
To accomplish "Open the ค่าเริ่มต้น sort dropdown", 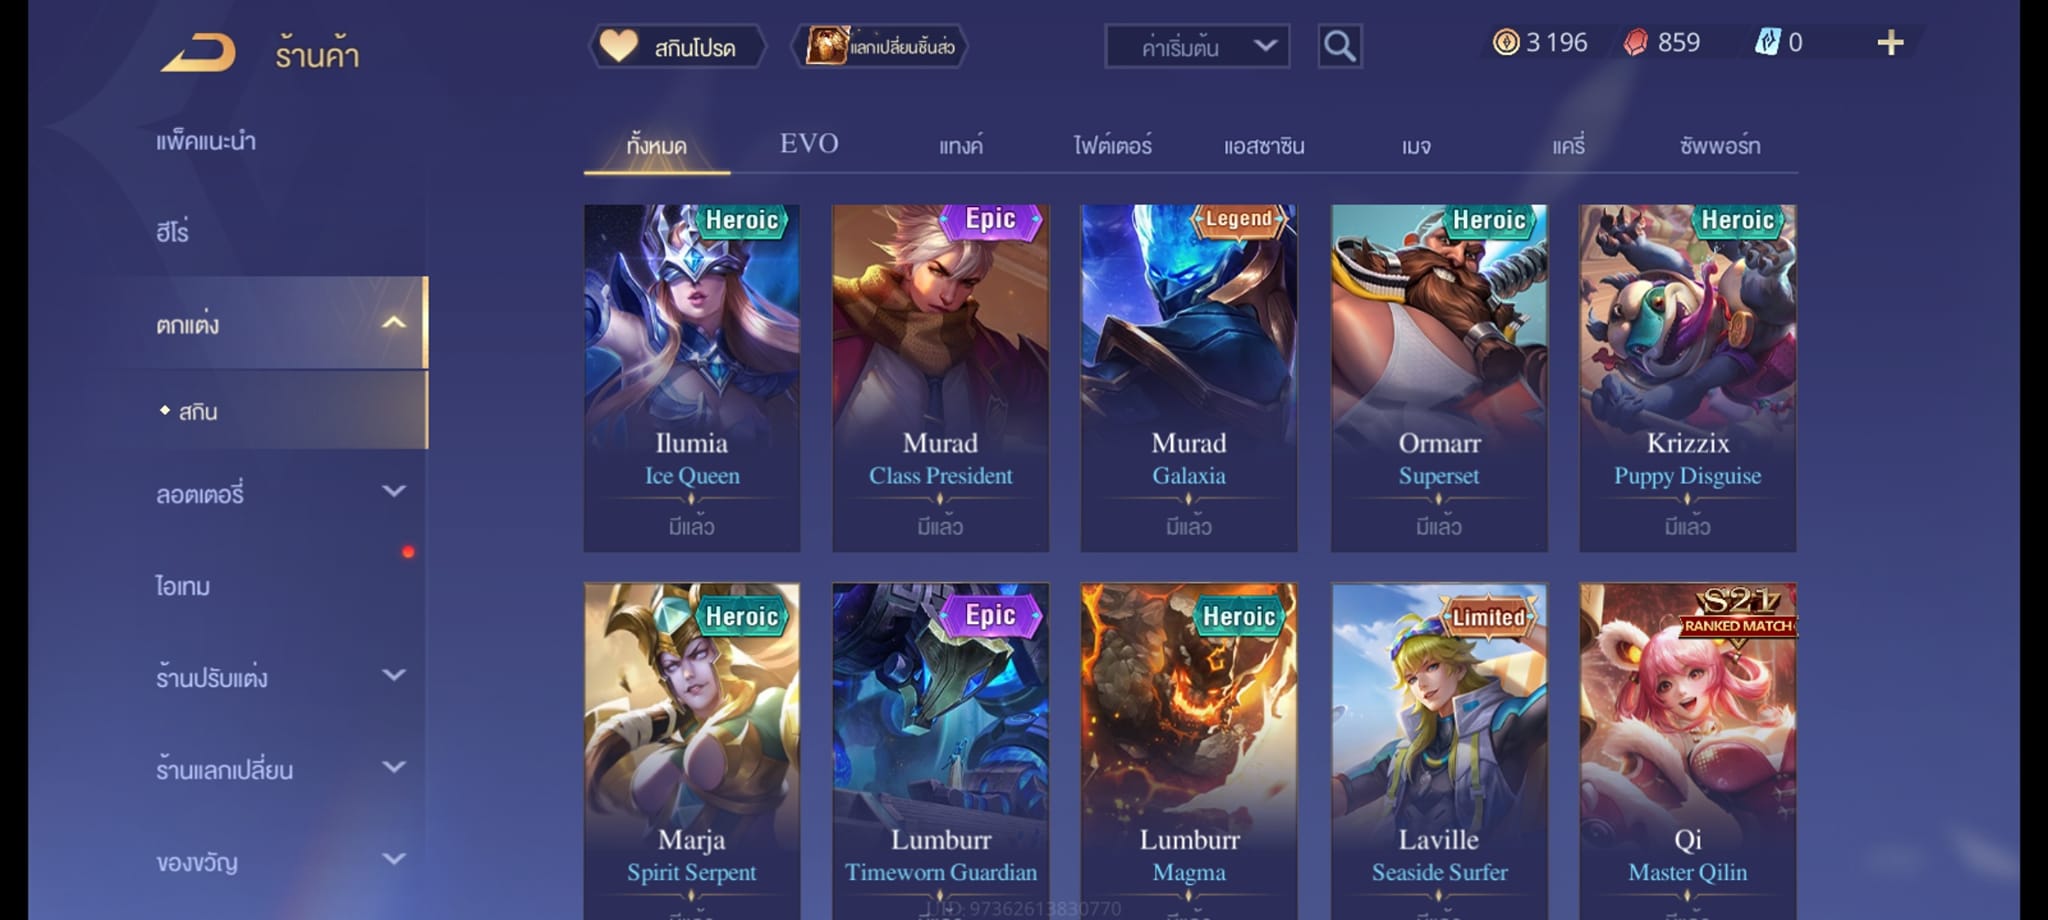I will tap(1197, 46).
